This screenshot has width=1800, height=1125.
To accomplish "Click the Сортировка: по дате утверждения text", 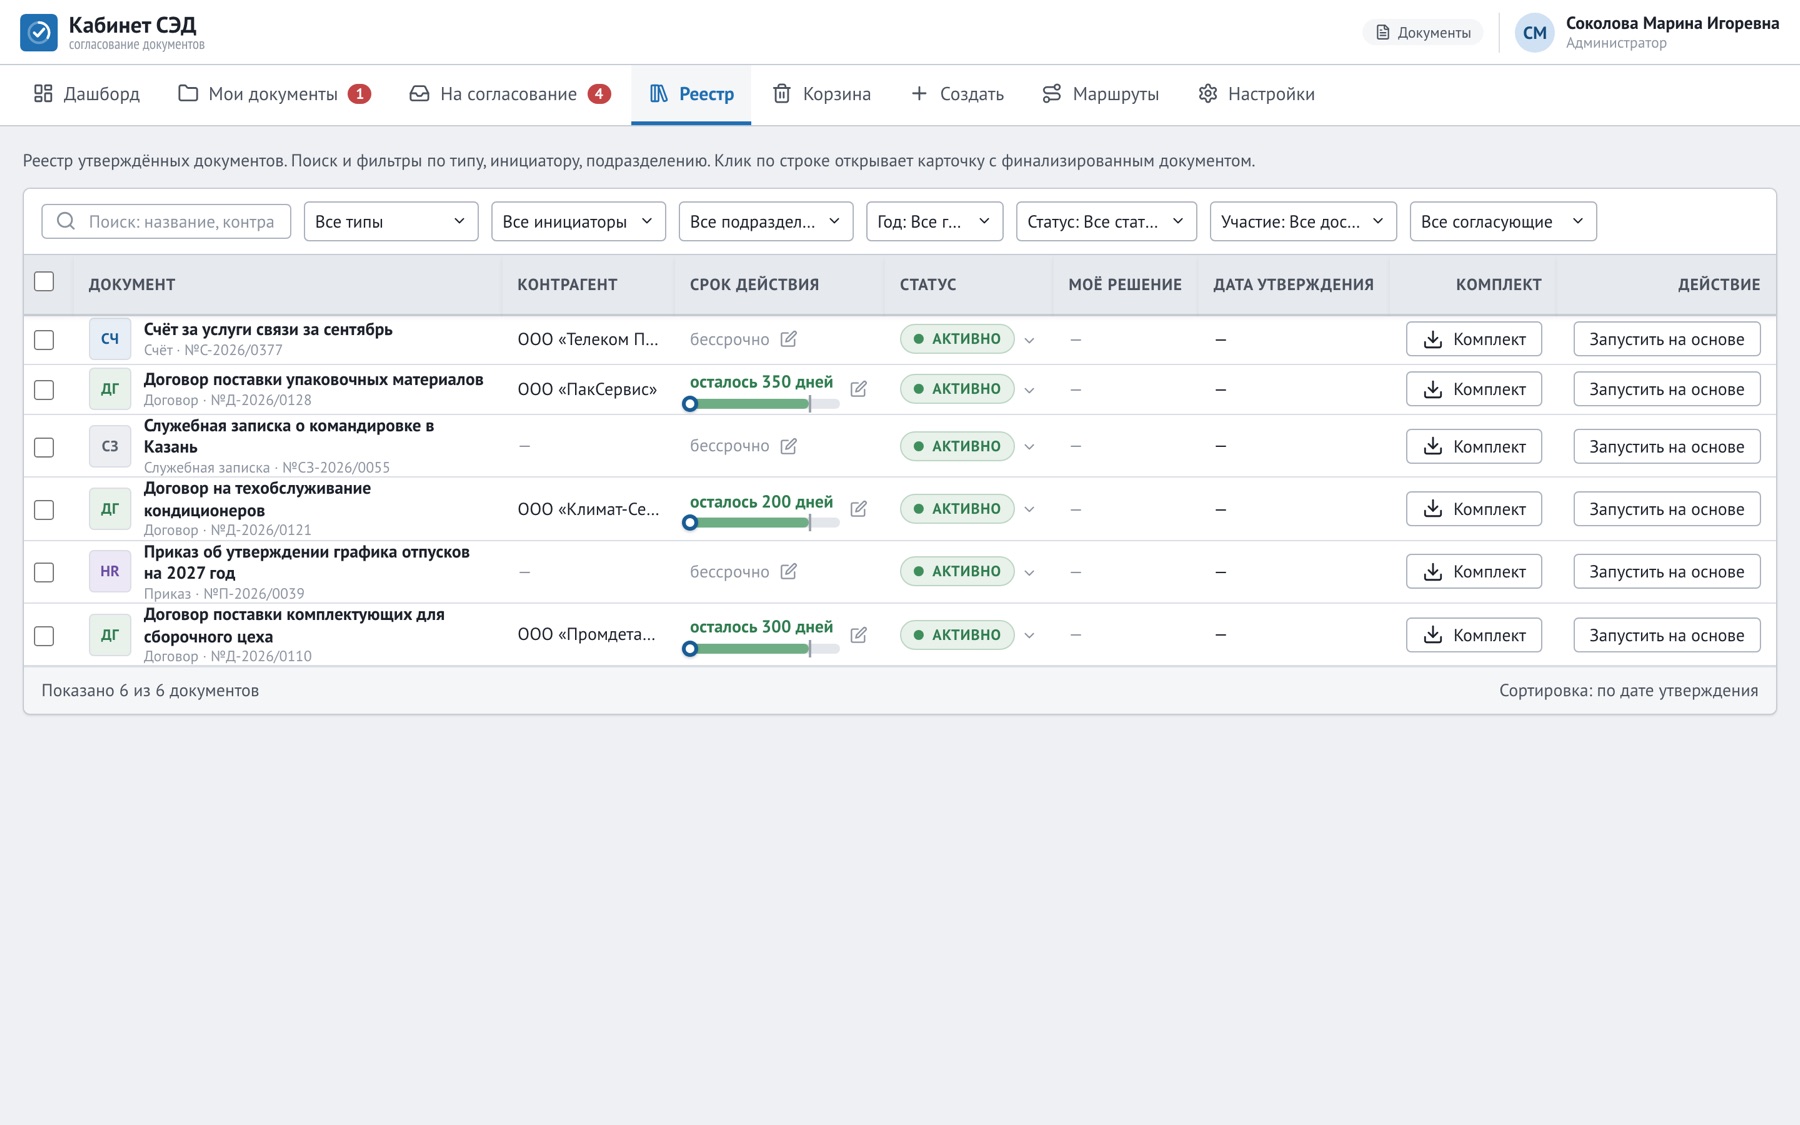I will click(x=1628, y=690).
